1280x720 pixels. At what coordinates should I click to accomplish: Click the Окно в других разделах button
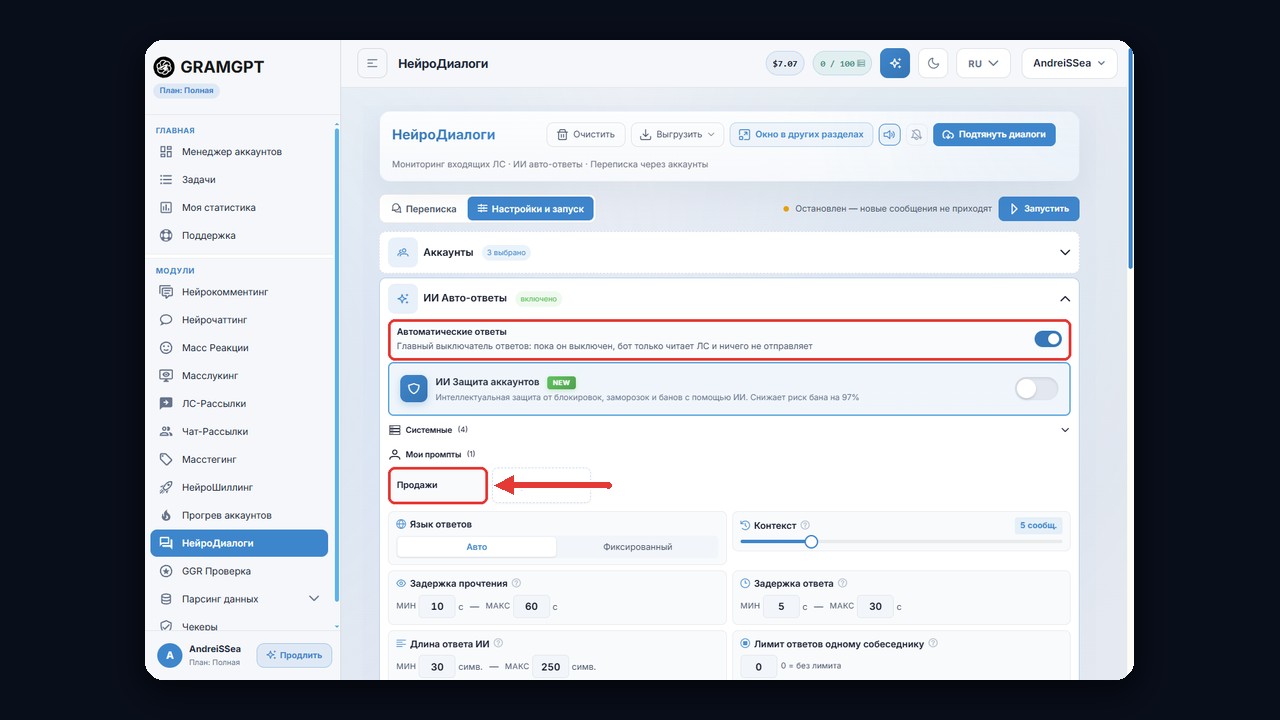[801, 134]
